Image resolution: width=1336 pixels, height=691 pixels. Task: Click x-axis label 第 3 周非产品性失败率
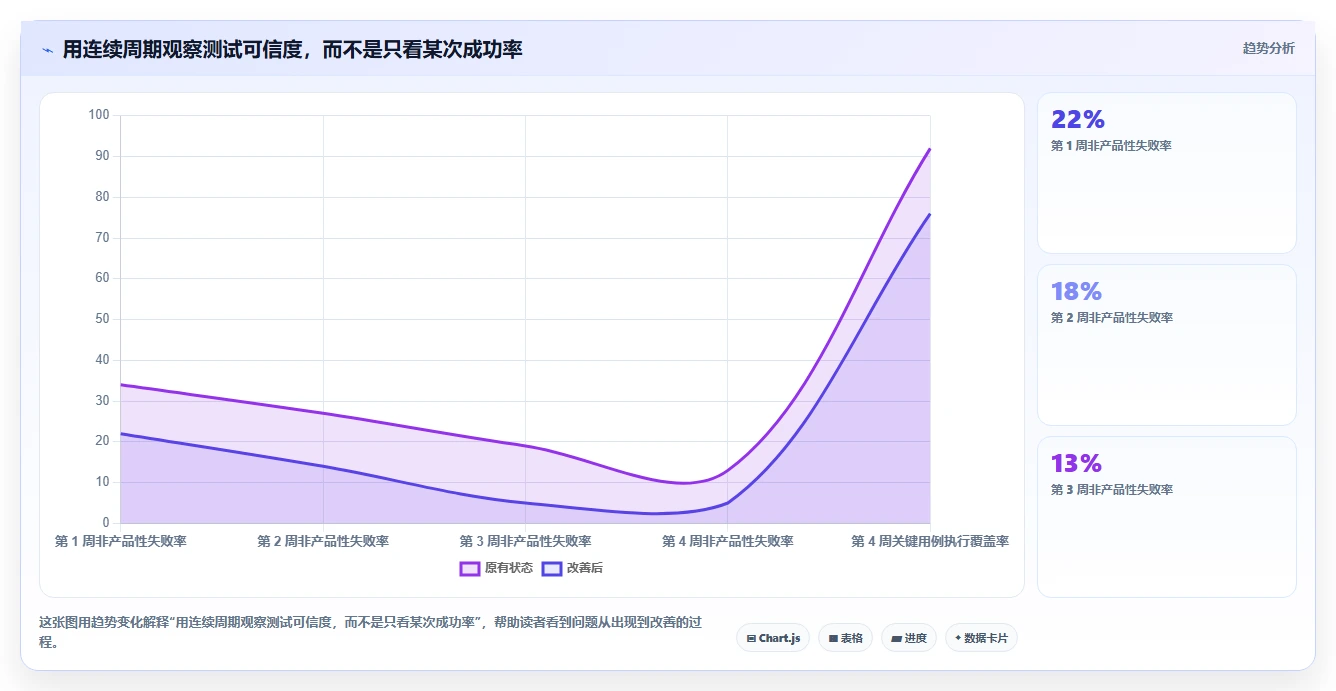pos(525,541)
